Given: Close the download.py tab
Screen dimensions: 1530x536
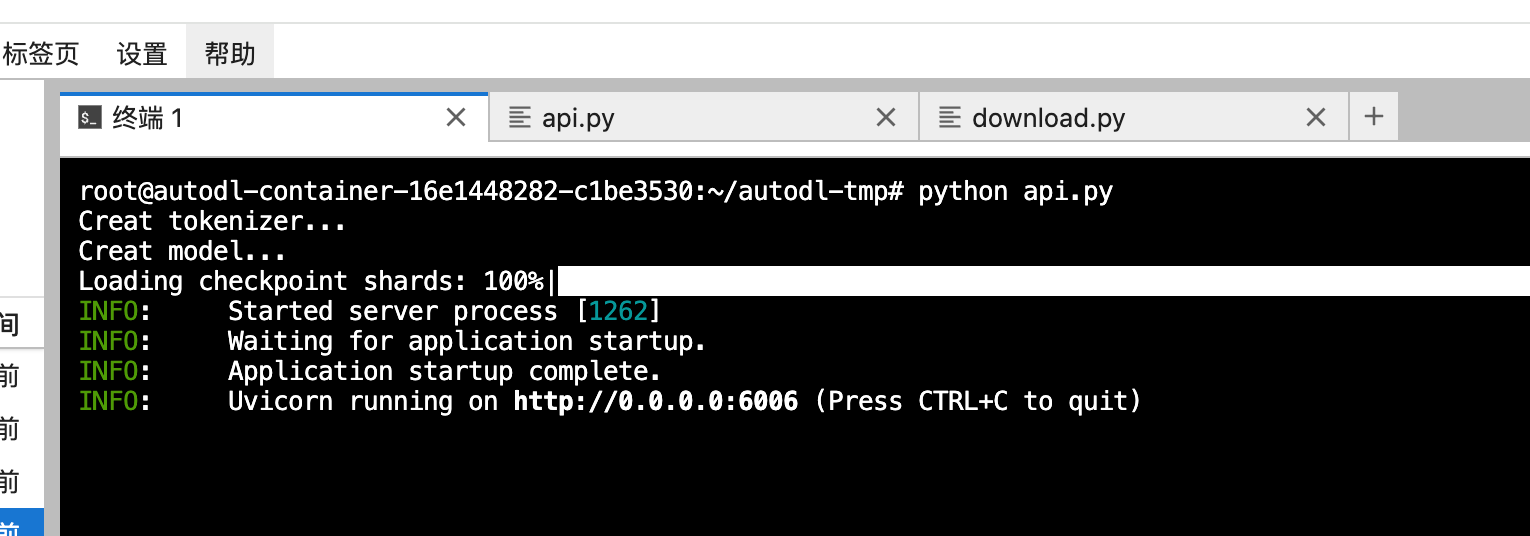Looking at the screenshot, I should 1316,118.
